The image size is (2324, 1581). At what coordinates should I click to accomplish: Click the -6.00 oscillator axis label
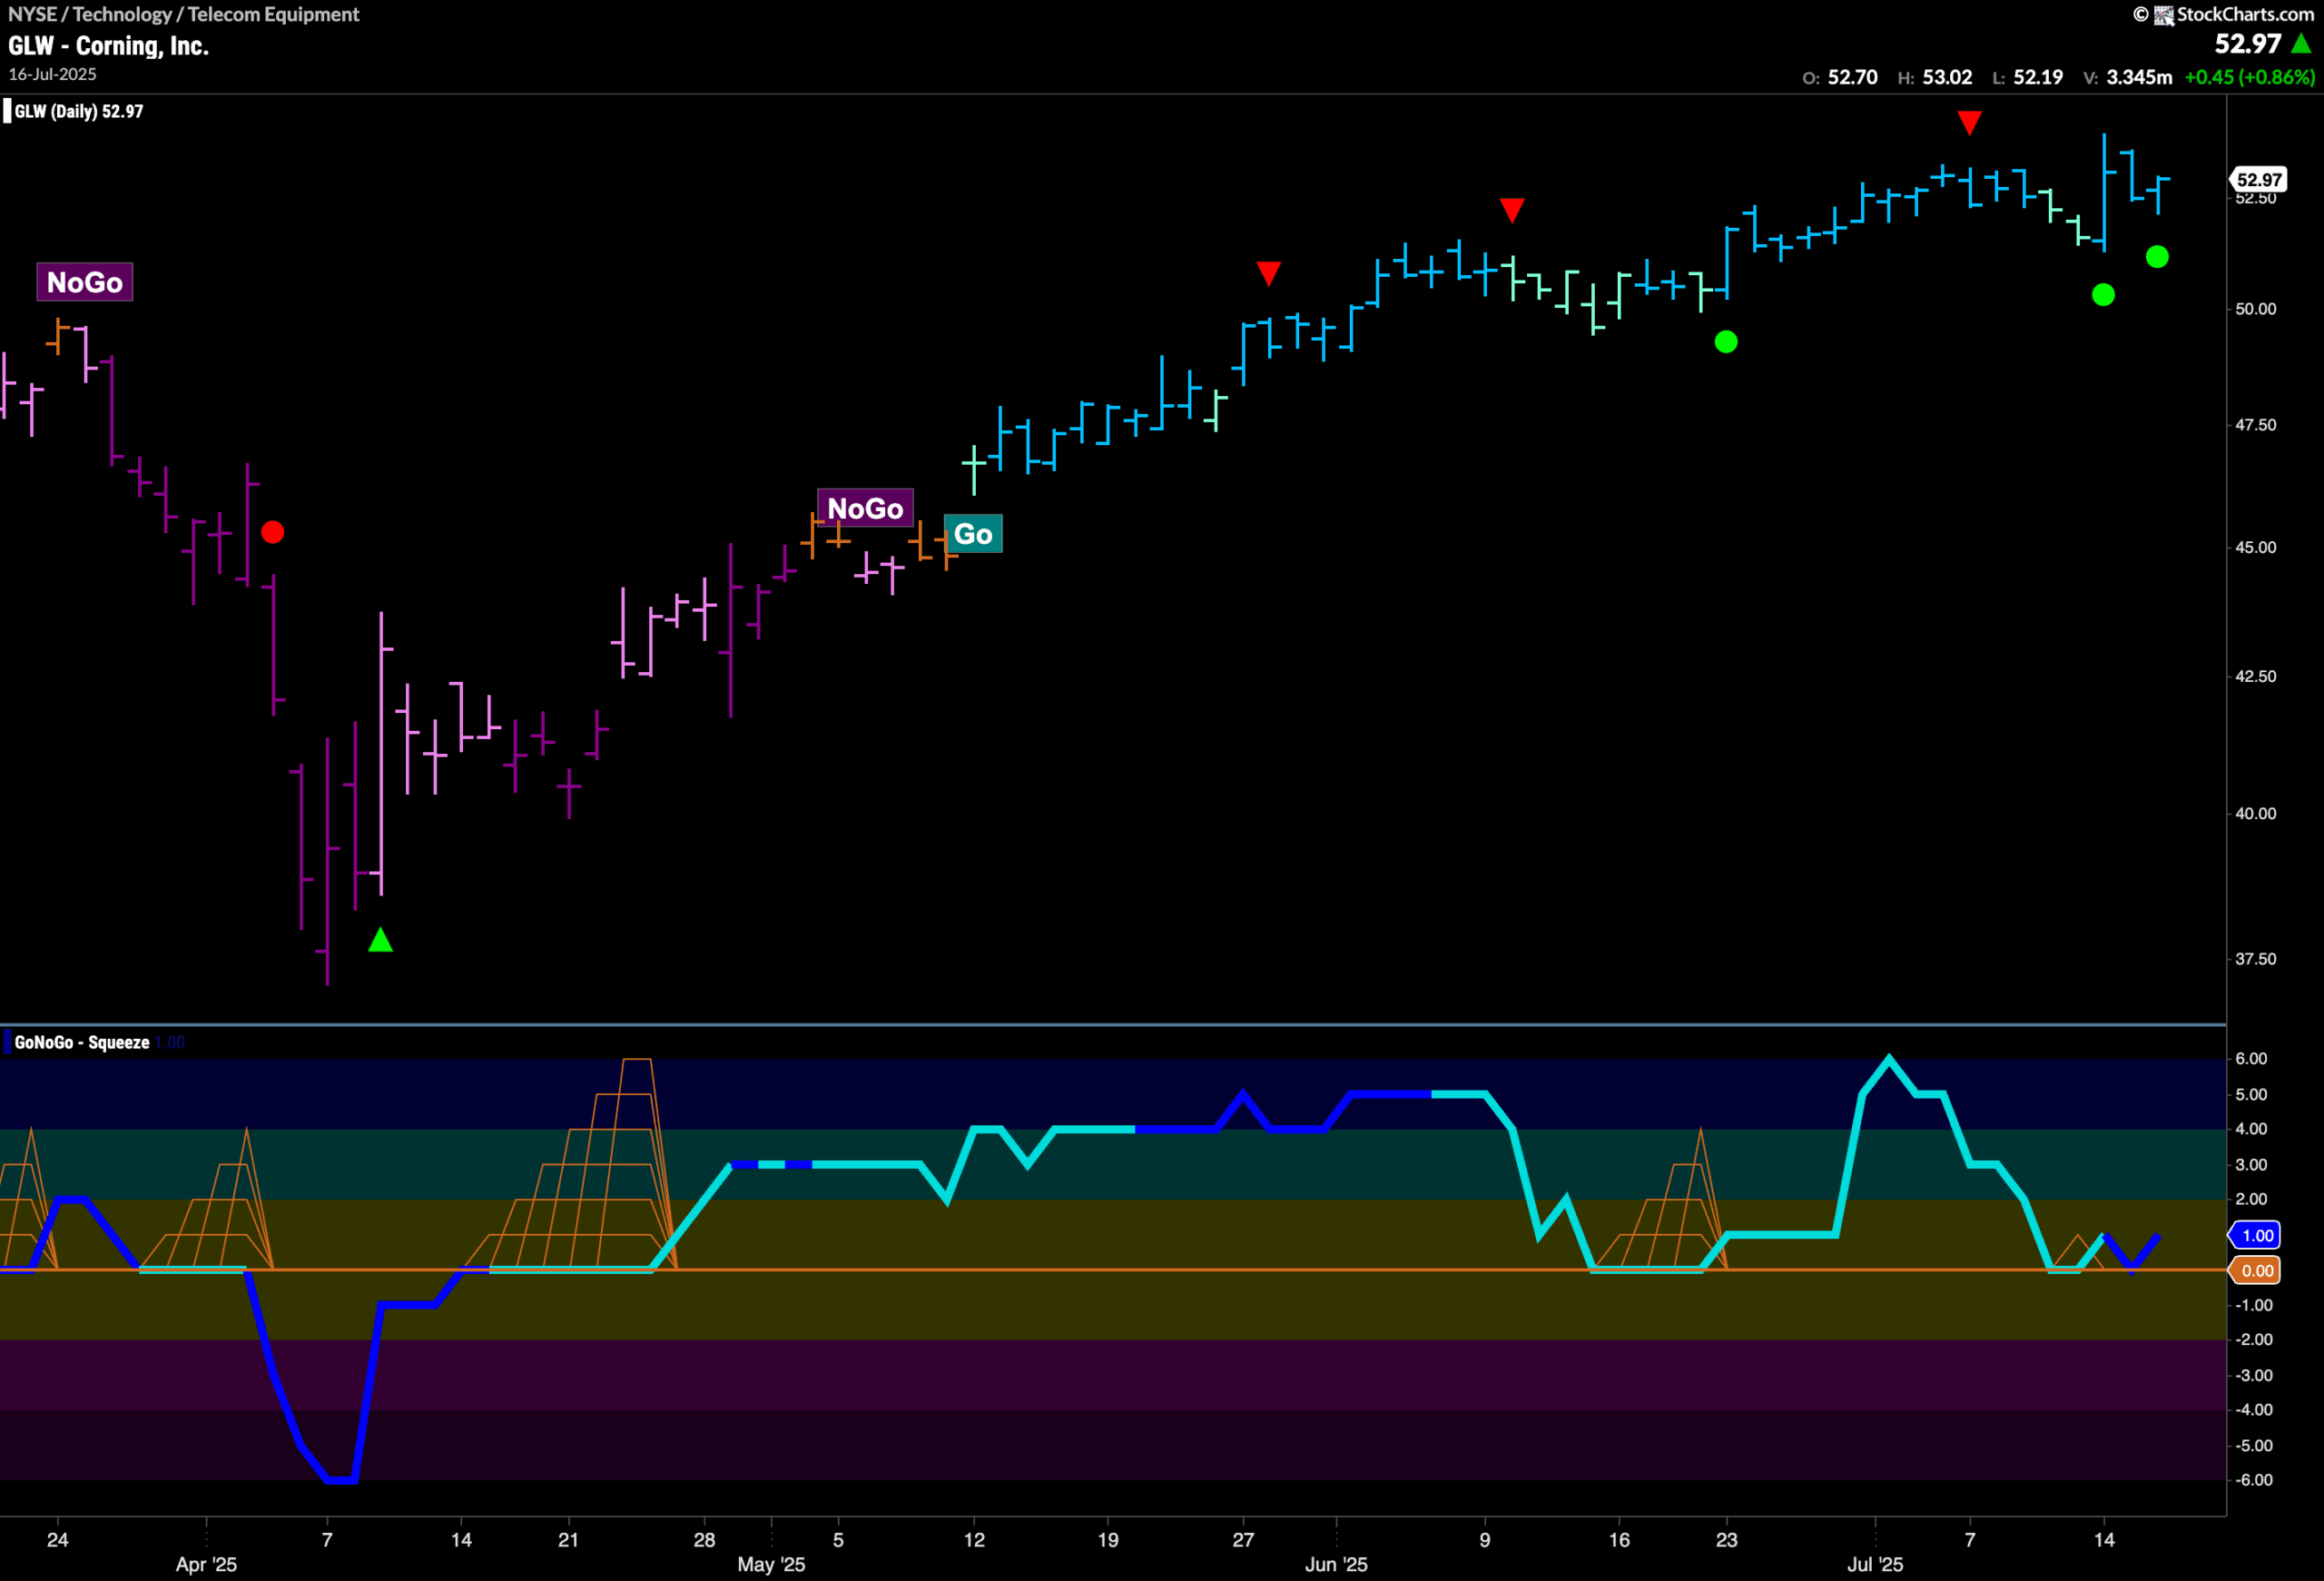tap(2253, 1479)
